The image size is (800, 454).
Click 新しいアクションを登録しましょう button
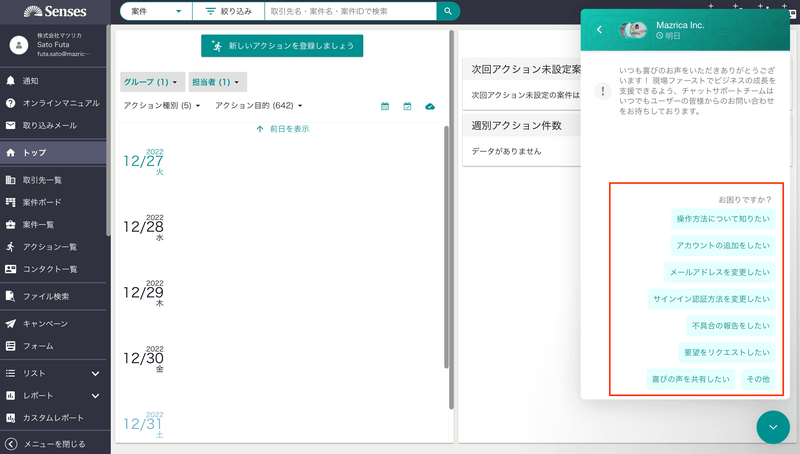pyautogui.click(x=282, y=46)
